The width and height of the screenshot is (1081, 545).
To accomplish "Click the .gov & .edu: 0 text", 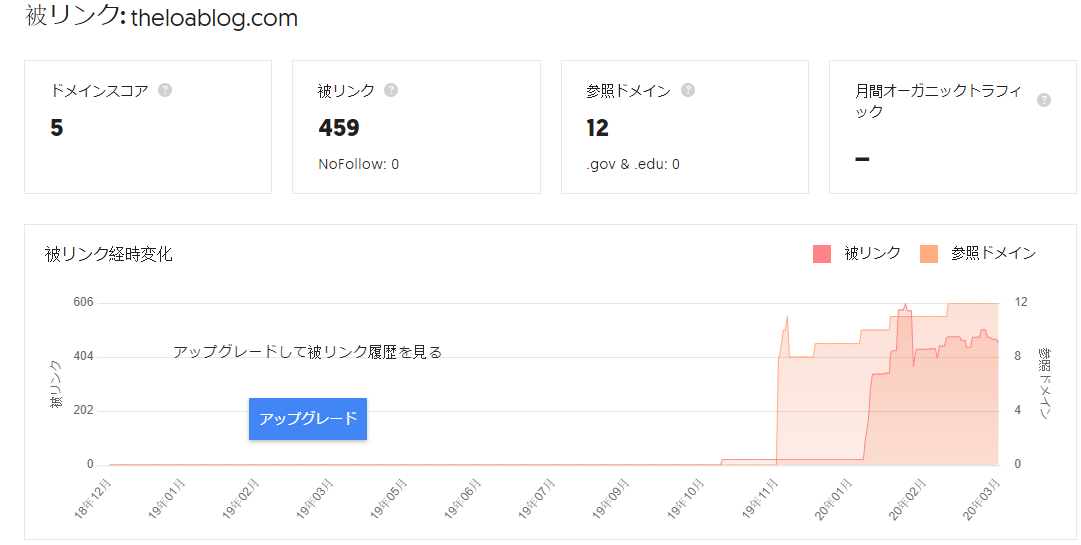I will (633, 164).
